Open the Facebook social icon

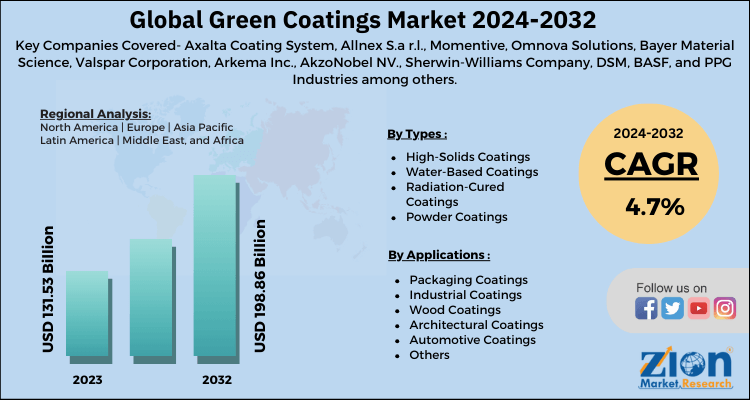click(646, 308)
